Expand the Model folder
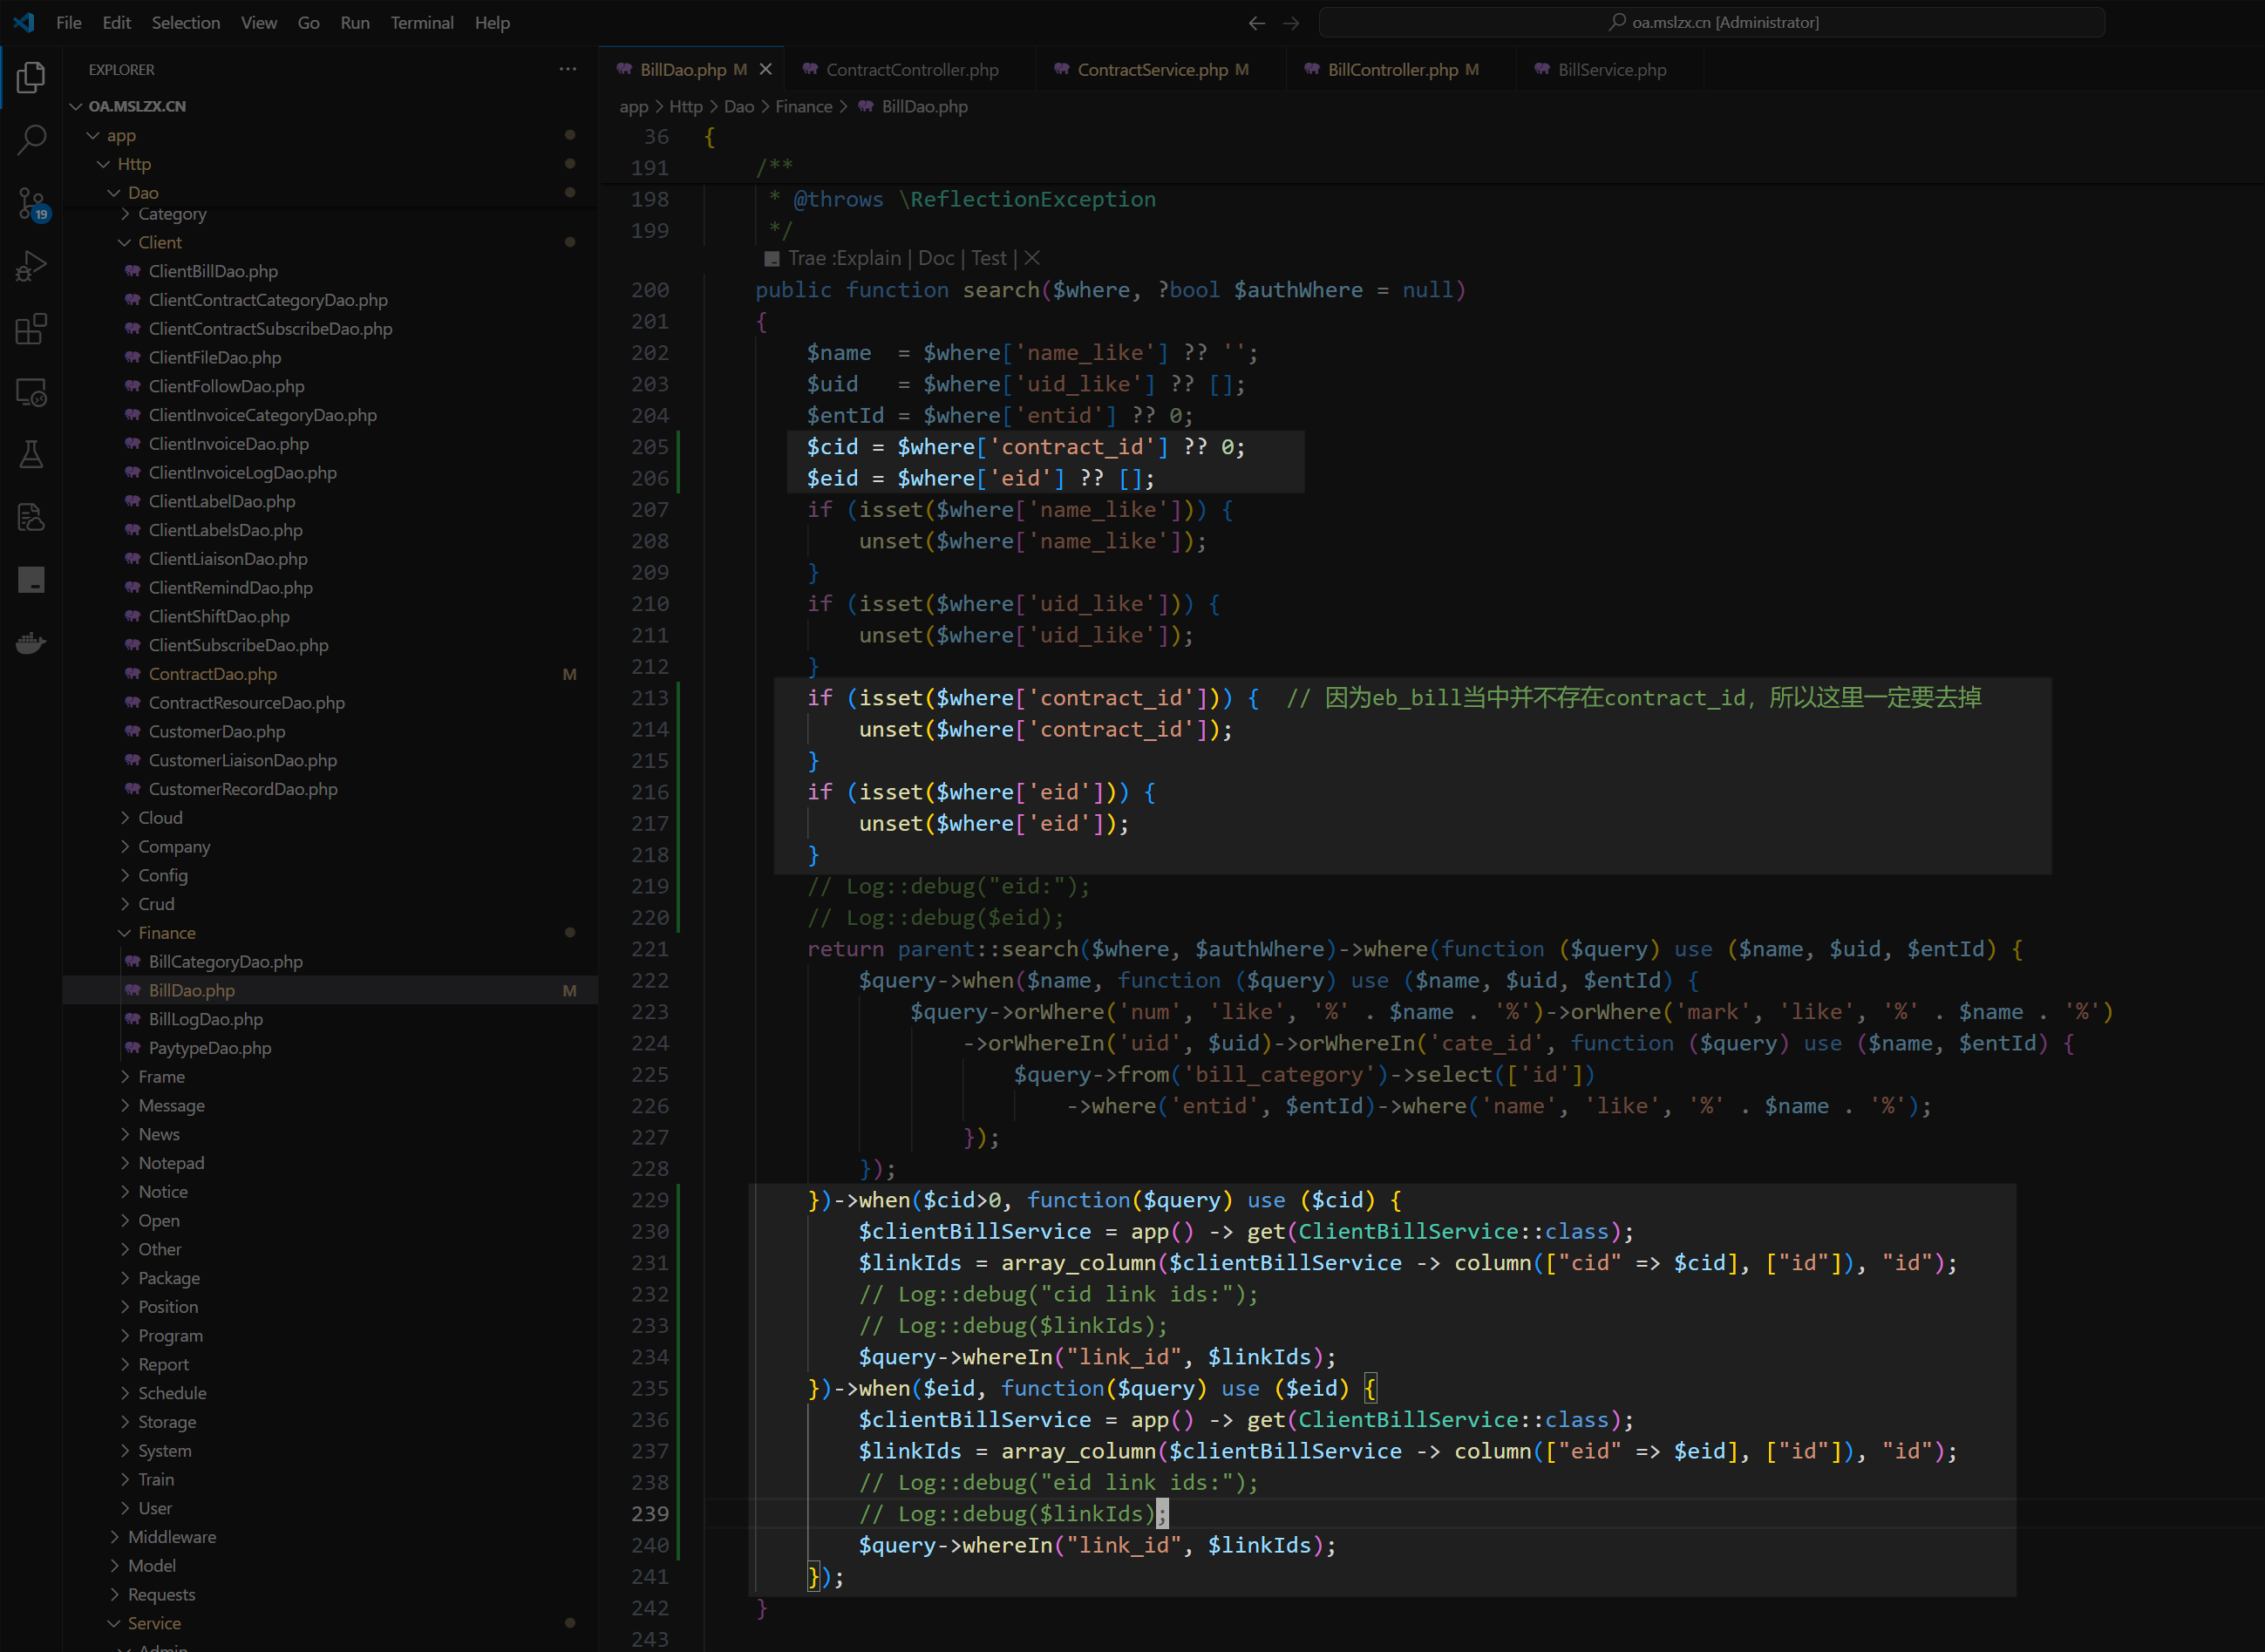2265x1652 pixels. point(152,1565)
